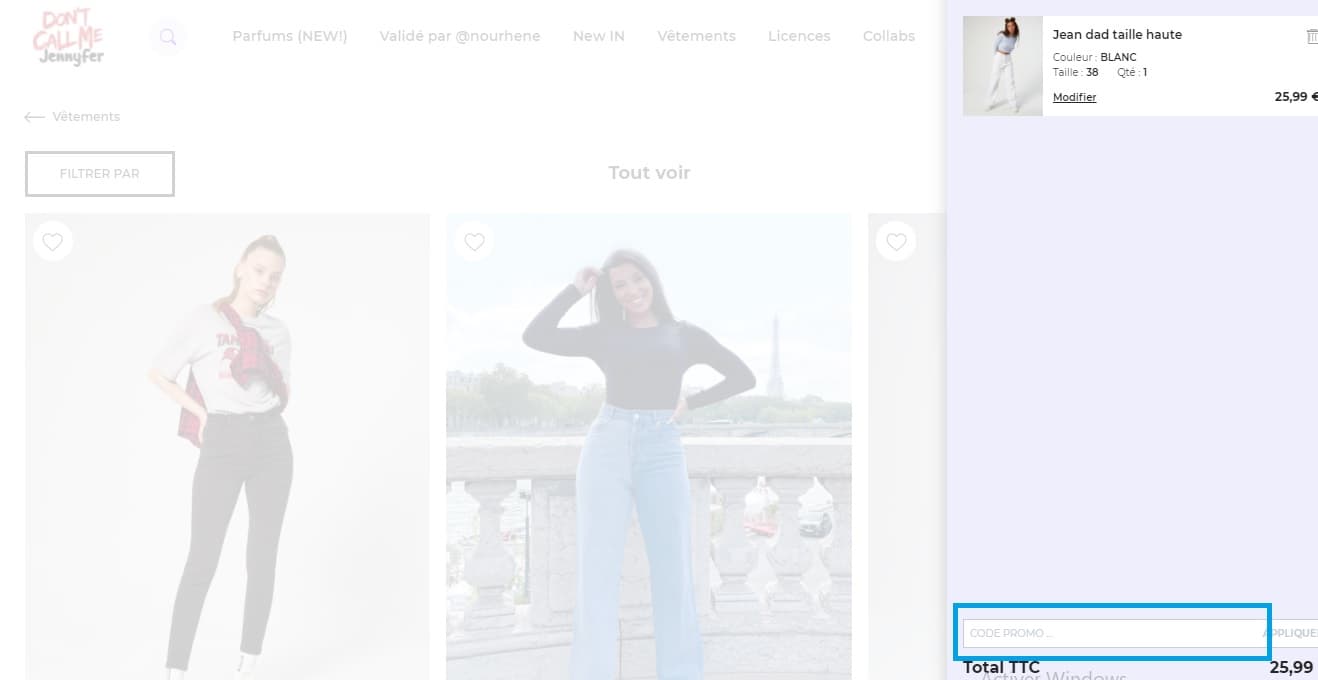The width and height of the screenshot is (1318, 680).
Task: Add the black jeans outfit to favorites
Action: [x=53, y=241]
